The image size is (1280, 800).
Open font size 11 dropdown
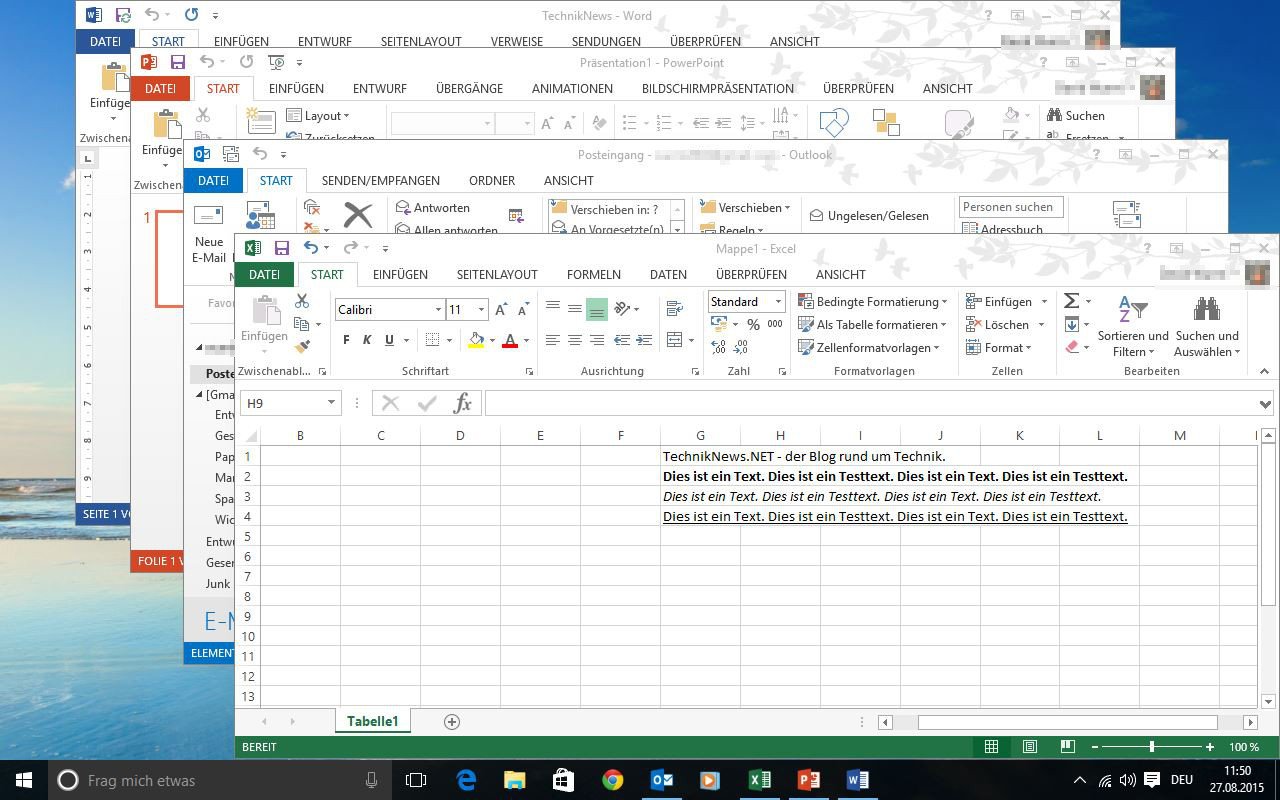click(481, 310)
